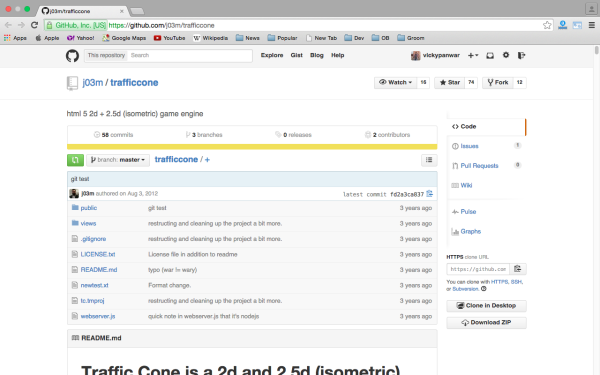This screenshot has width=600, height=375.
Task: Open vickypanwar profile
Action: 435,55
